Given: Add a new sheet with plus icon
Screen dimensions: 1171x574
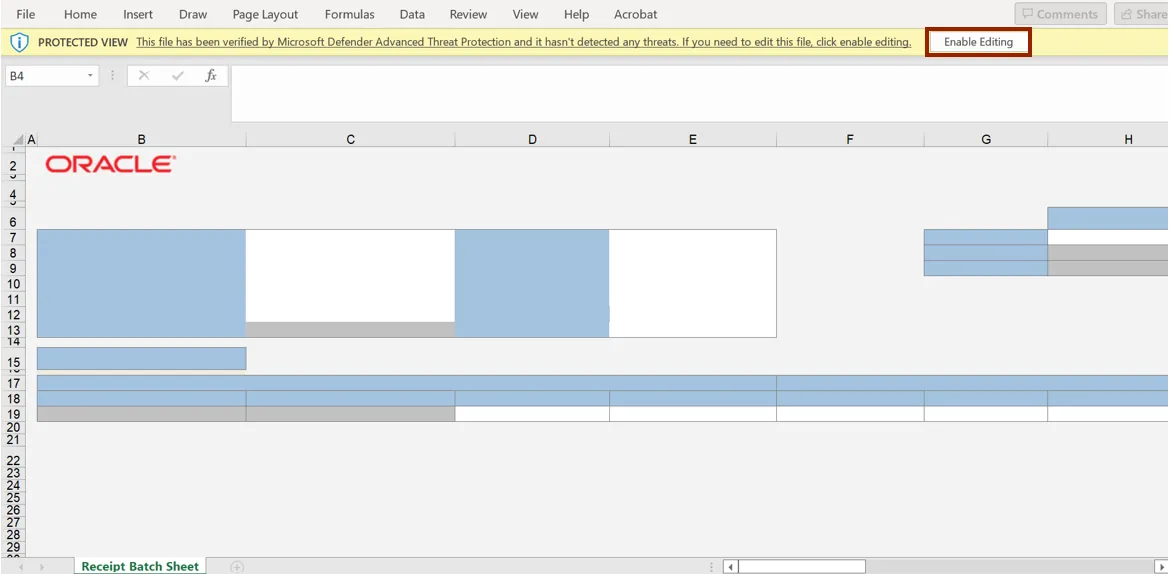Looking at the screenshot, I should (x=237, y=567).
